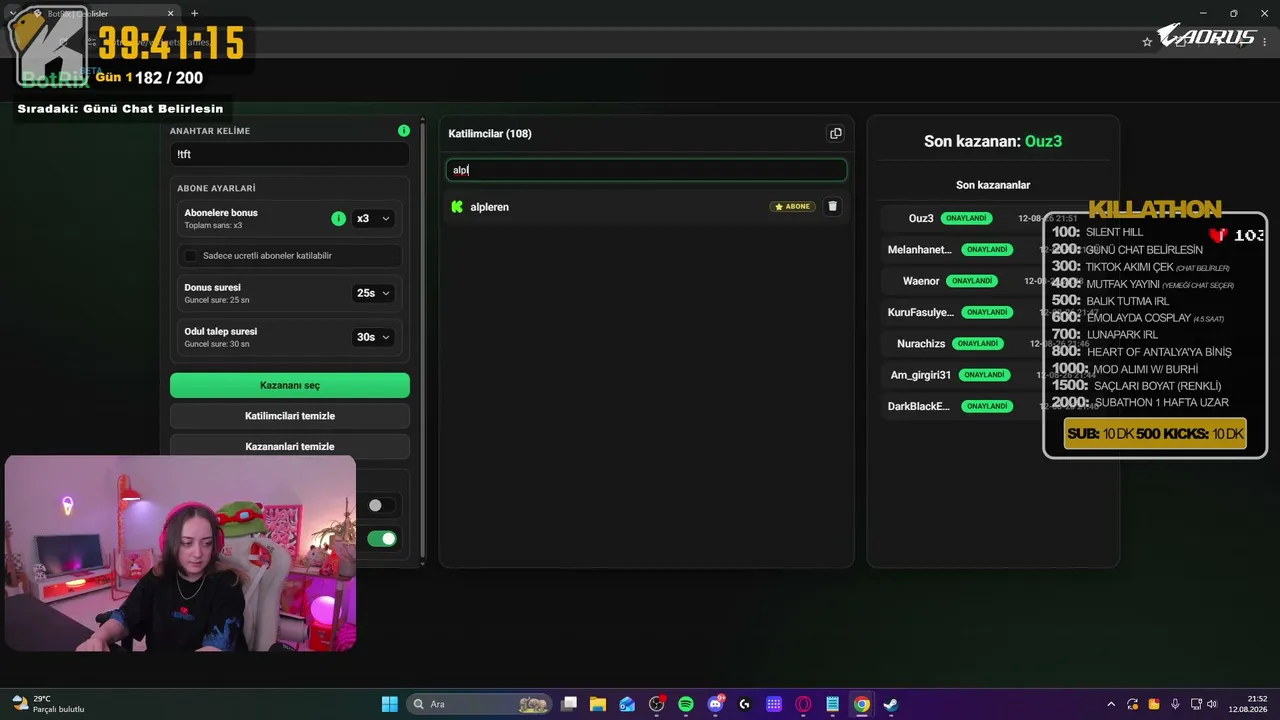Click Katilimcilari temizle button
The width and height of the screenshot is (1280, 720).
290,416
